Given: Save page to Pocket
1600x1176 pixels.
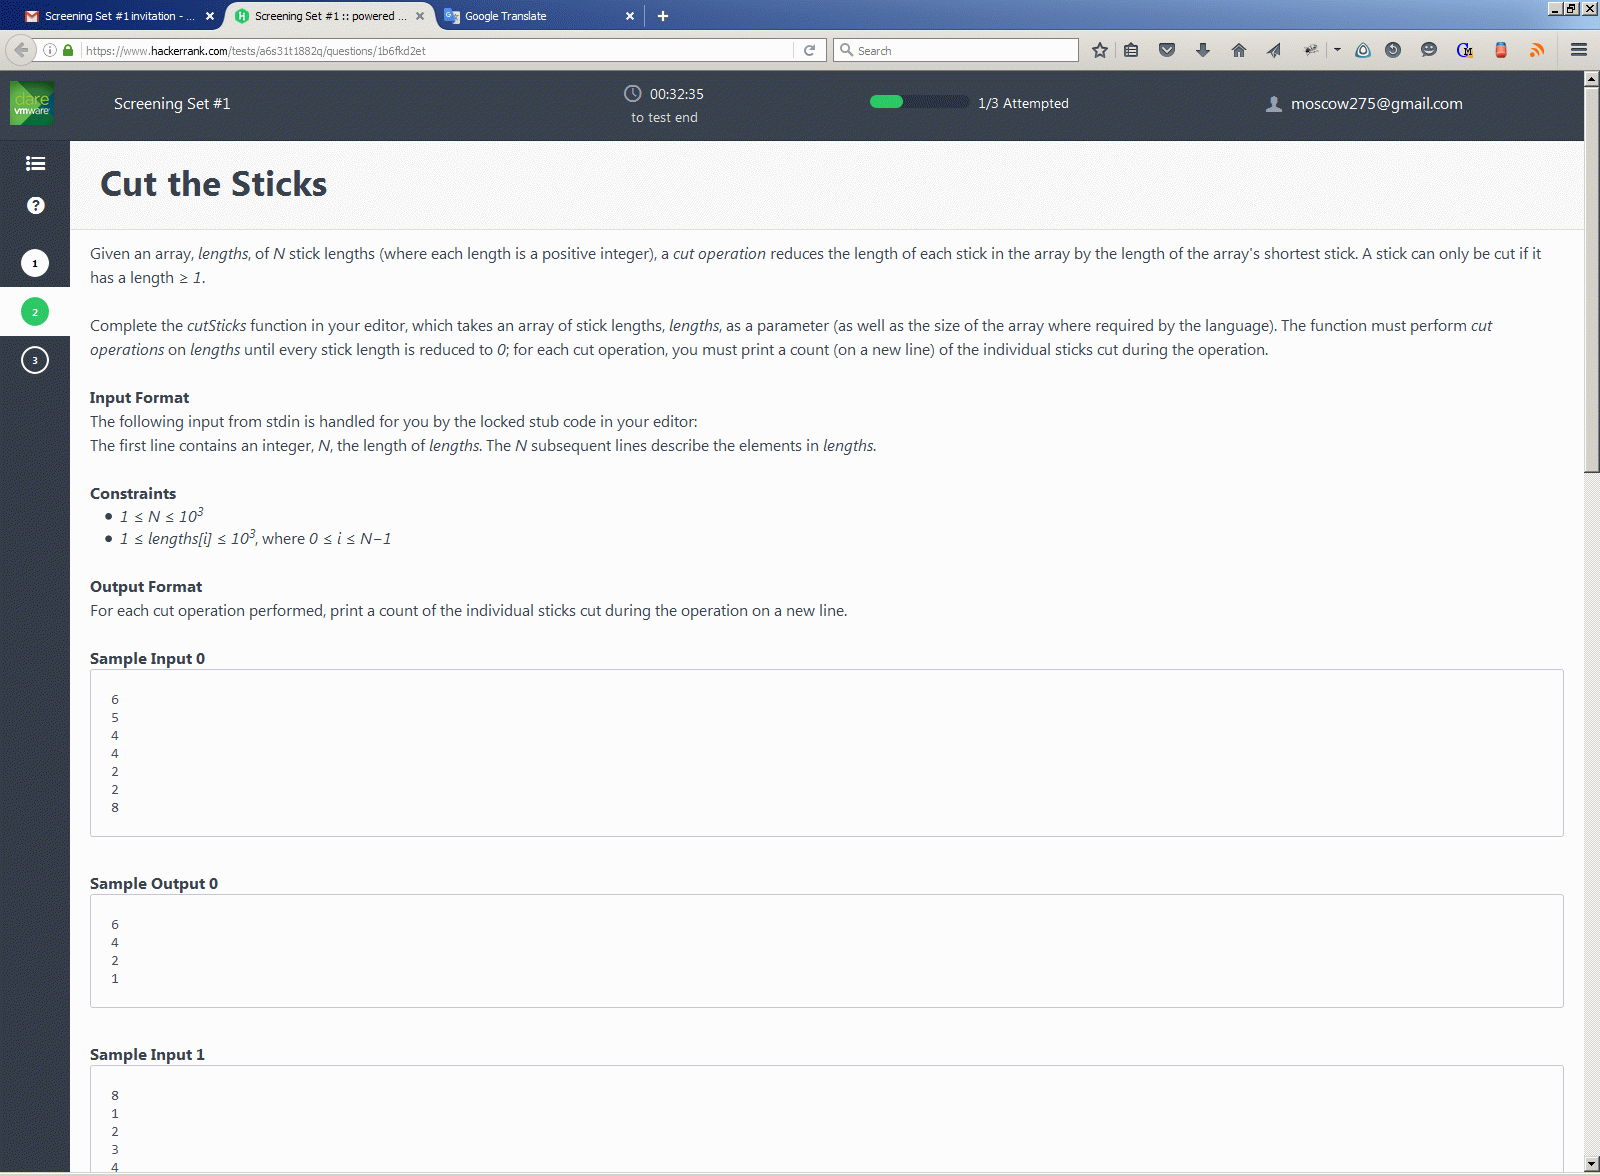Looking at the screenshot, I should click(1167, 50).
